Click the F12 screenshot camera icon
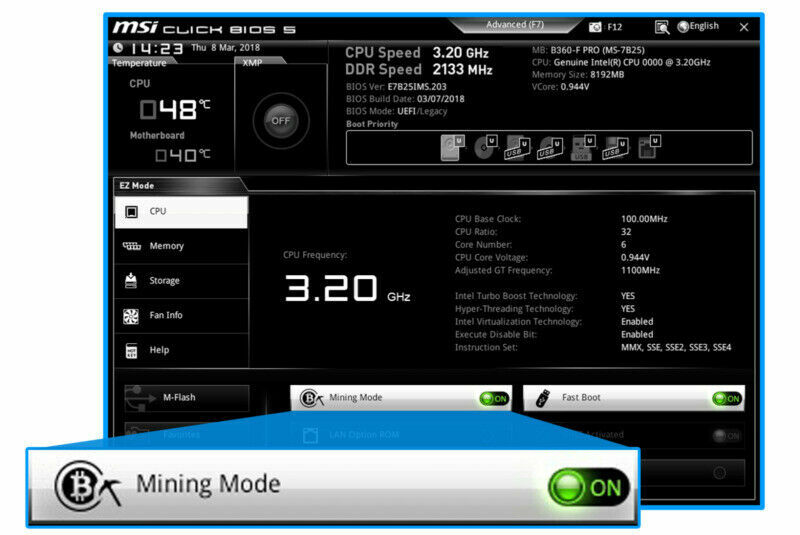The height and width of the screenshot is (535, 800). pos(595,27)
